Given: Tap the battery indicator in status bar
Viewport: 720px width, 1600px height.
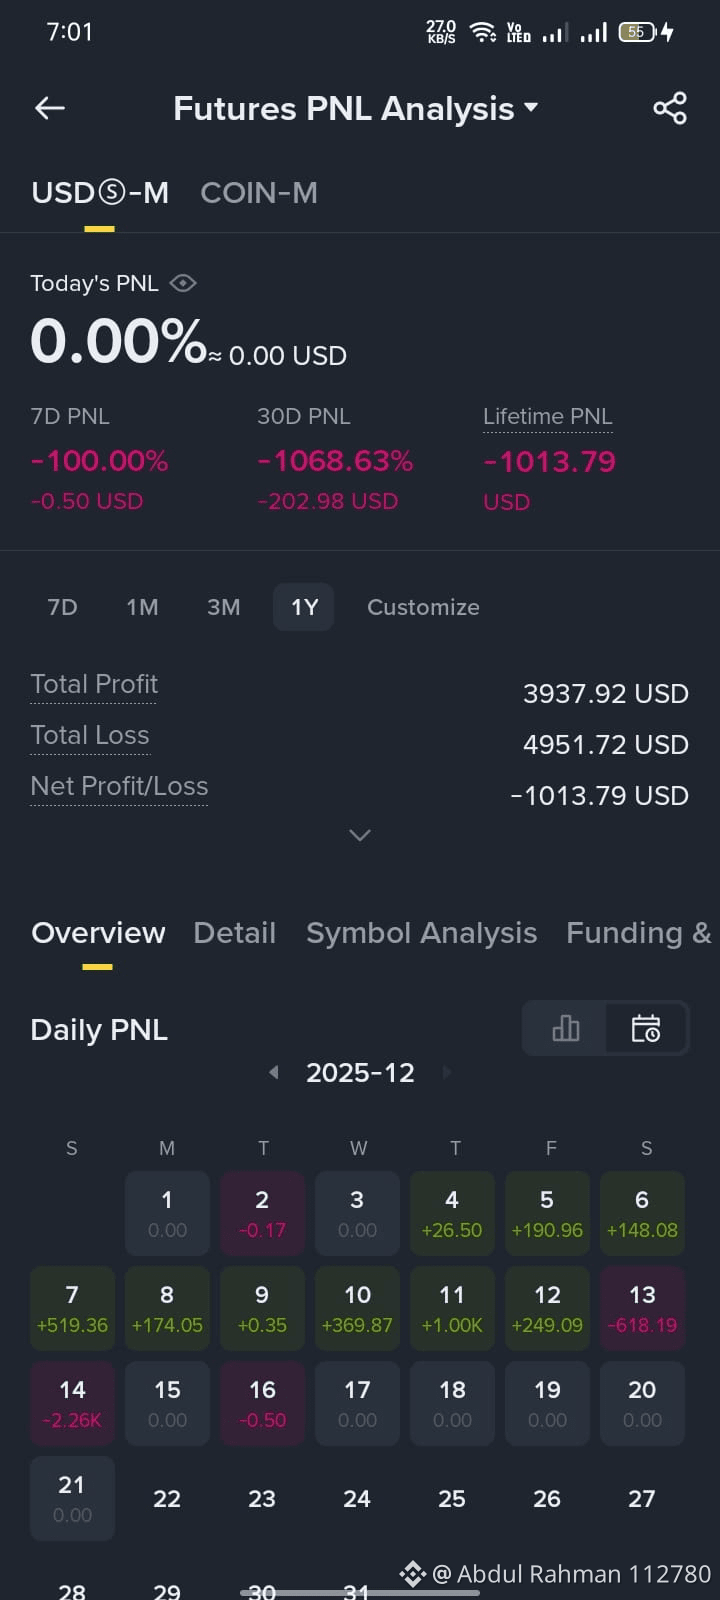Looking at the screenshot, I should point(637,32).
